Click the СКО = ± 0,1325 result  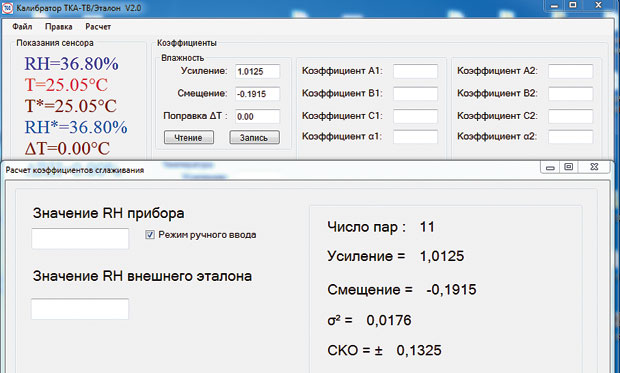tap(384, 350)
